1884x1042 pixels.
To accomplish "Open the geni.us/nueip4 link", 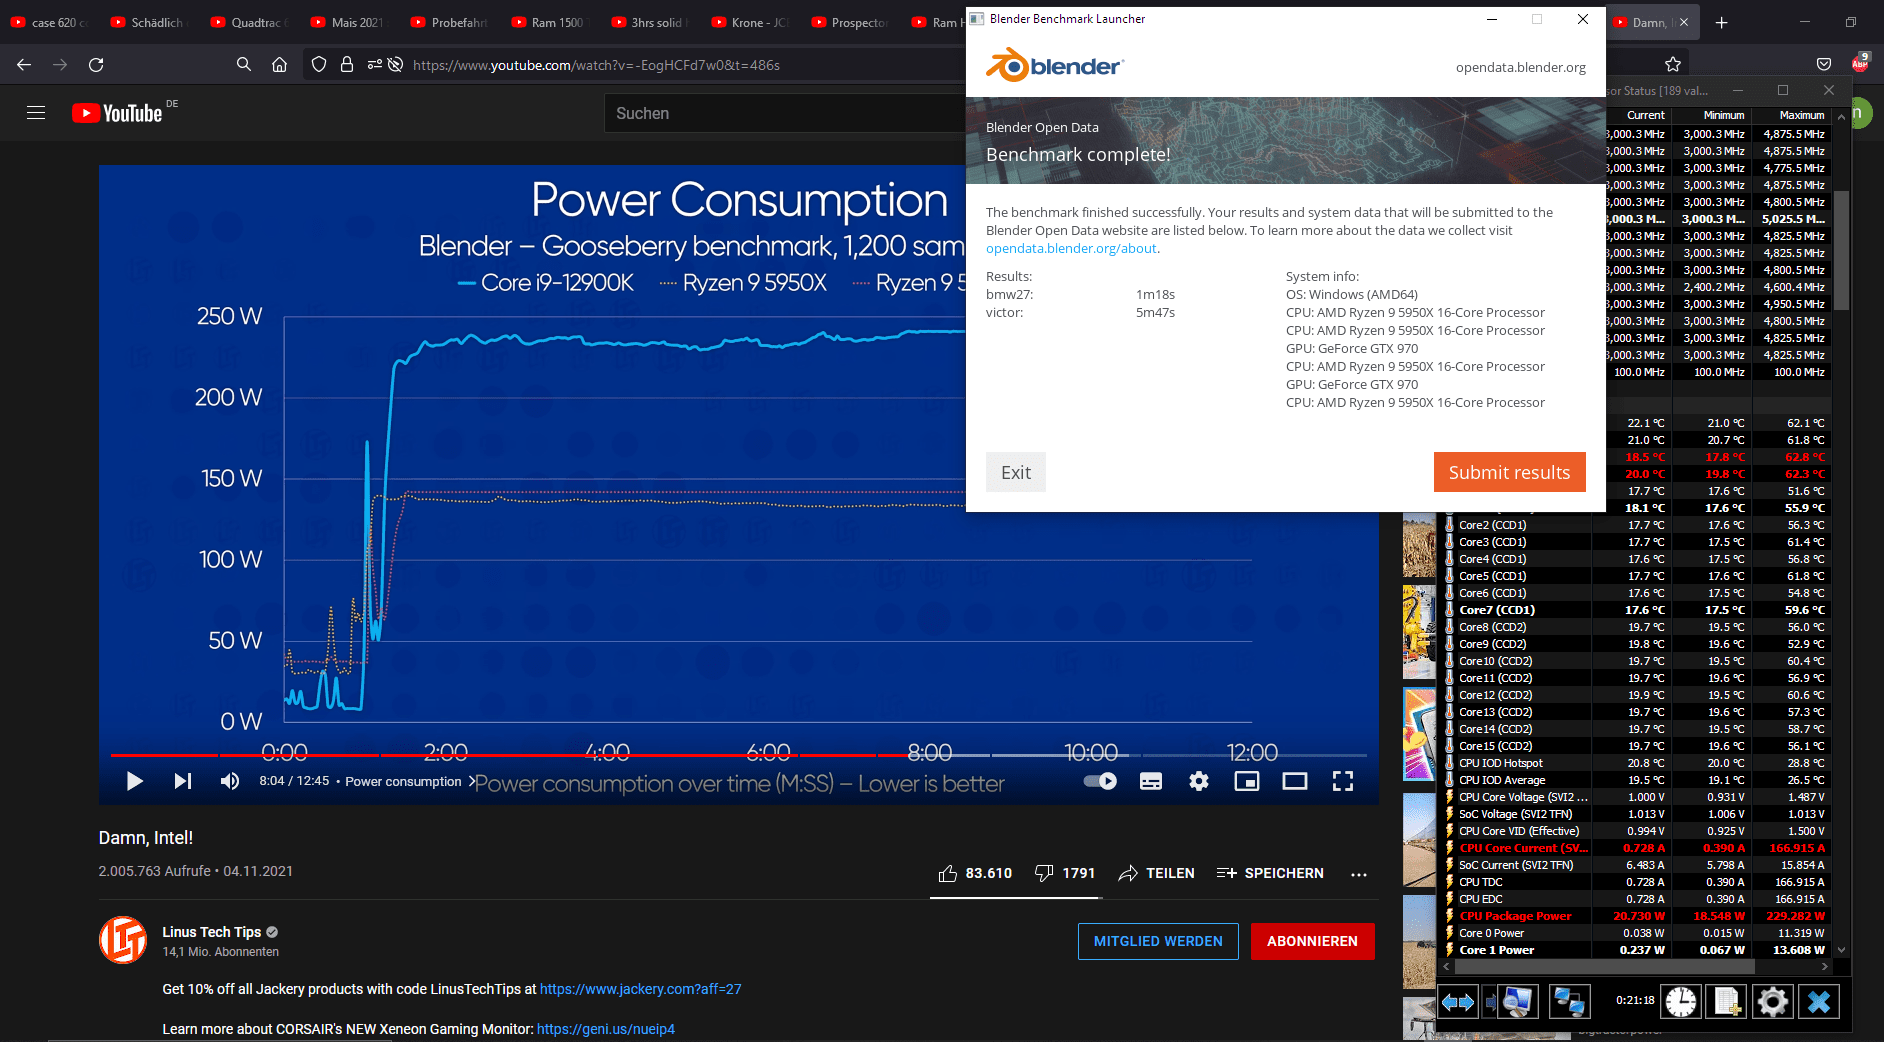I will point(606,1029).
